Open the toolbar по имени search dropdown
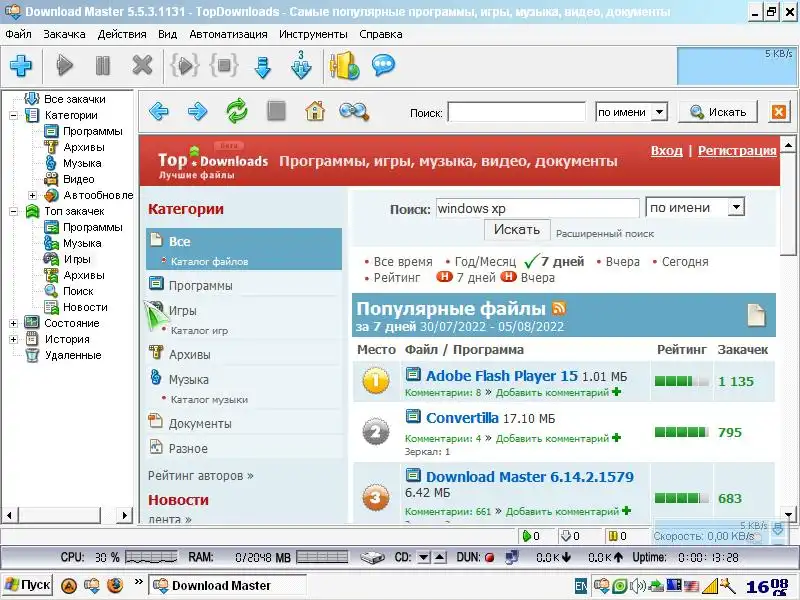 pyautogui.click(x=660, y=112)
